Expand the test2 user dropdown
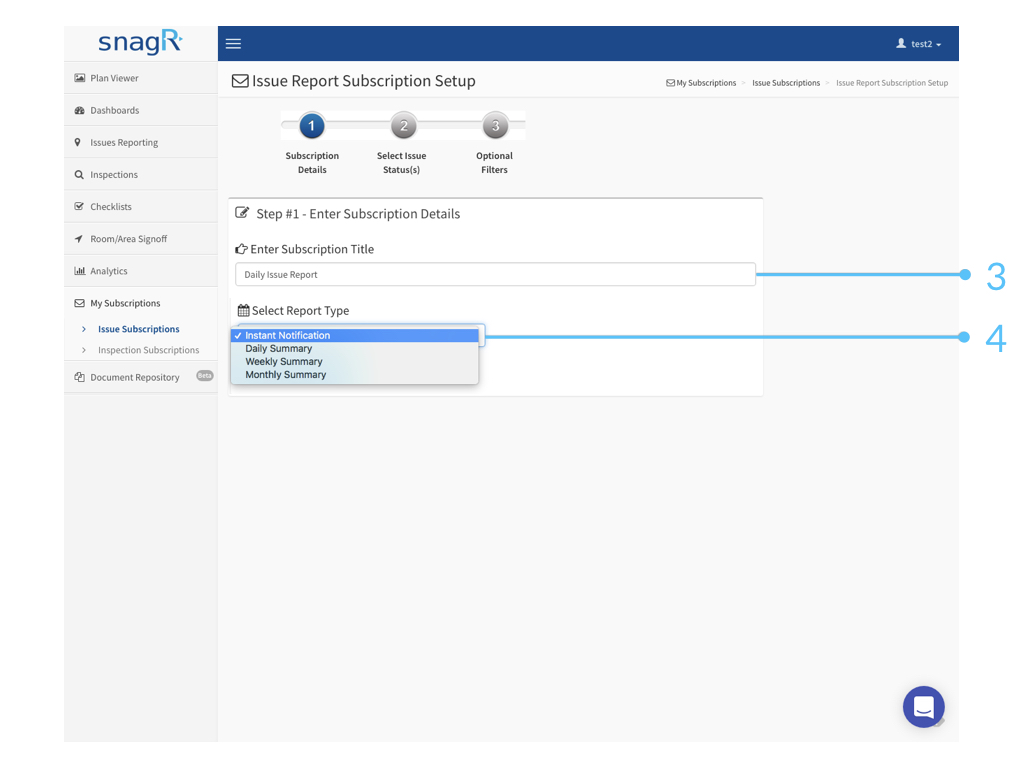 tap(919, 44)
